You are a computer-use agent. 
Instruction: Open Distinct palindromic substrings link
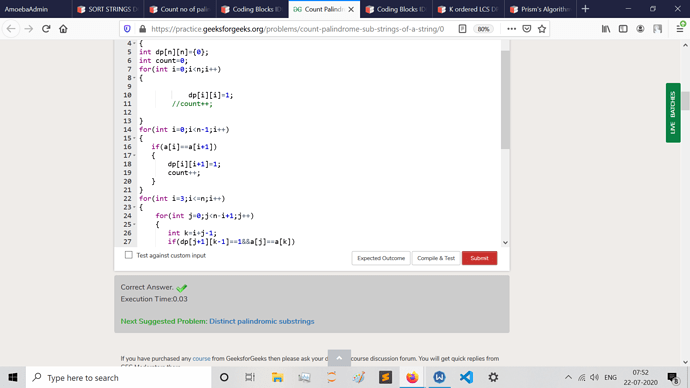point(262,321)
